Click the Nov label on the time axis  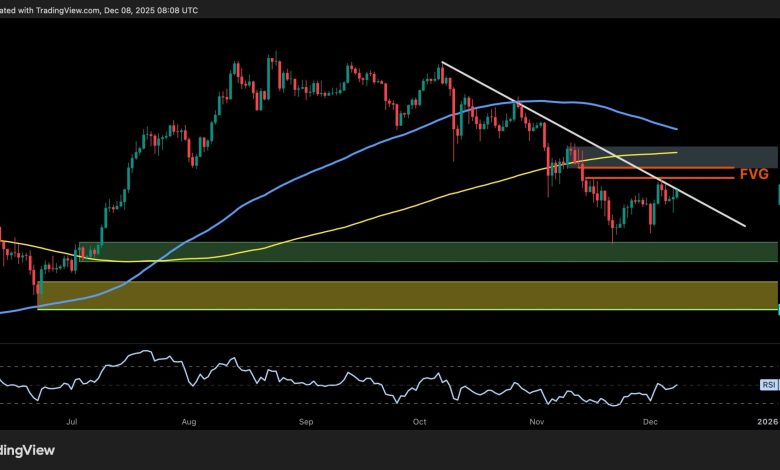pos(537,423)
